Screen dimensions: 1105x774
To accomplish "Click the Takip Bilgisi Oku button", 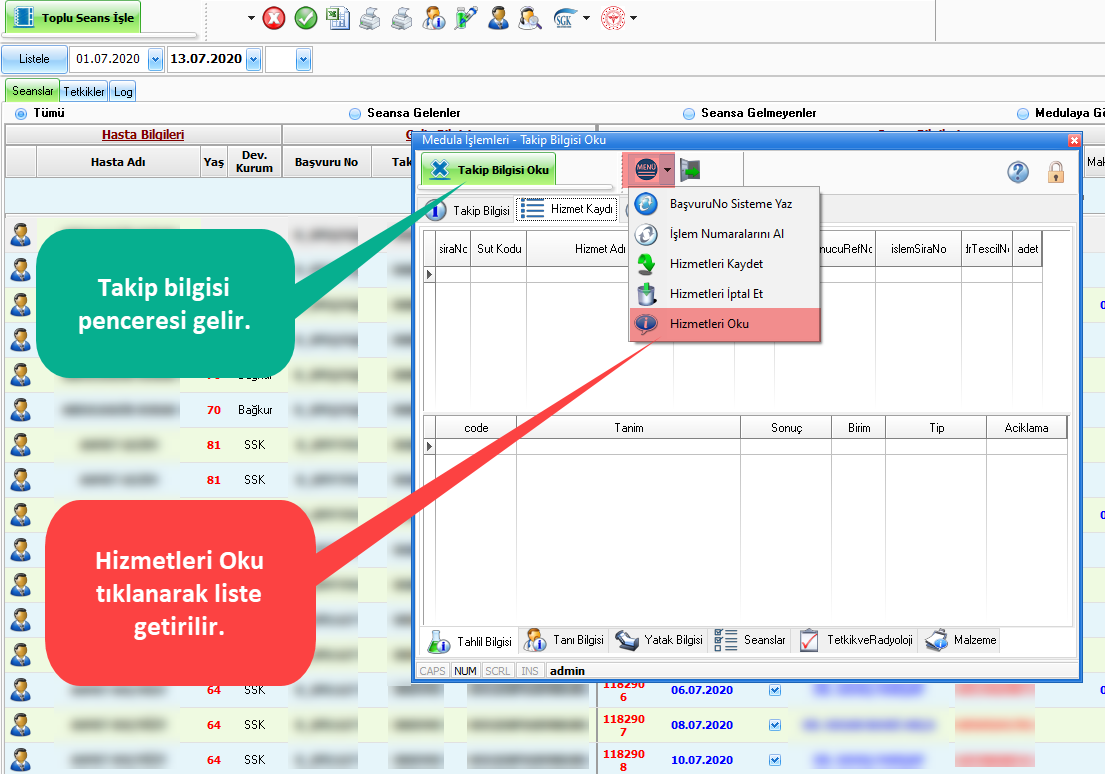I will 488,170.
